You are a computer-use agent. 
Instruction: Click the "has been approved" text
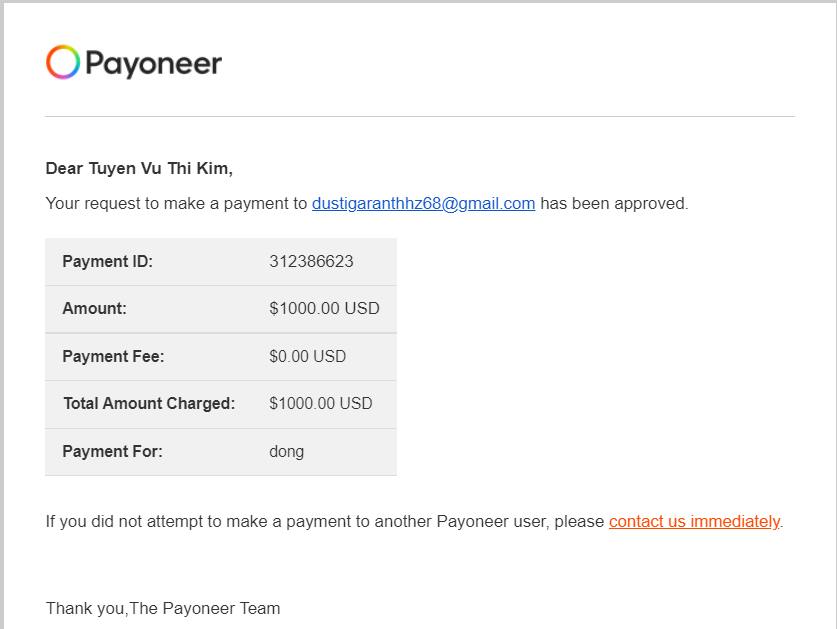click(614, 204)
